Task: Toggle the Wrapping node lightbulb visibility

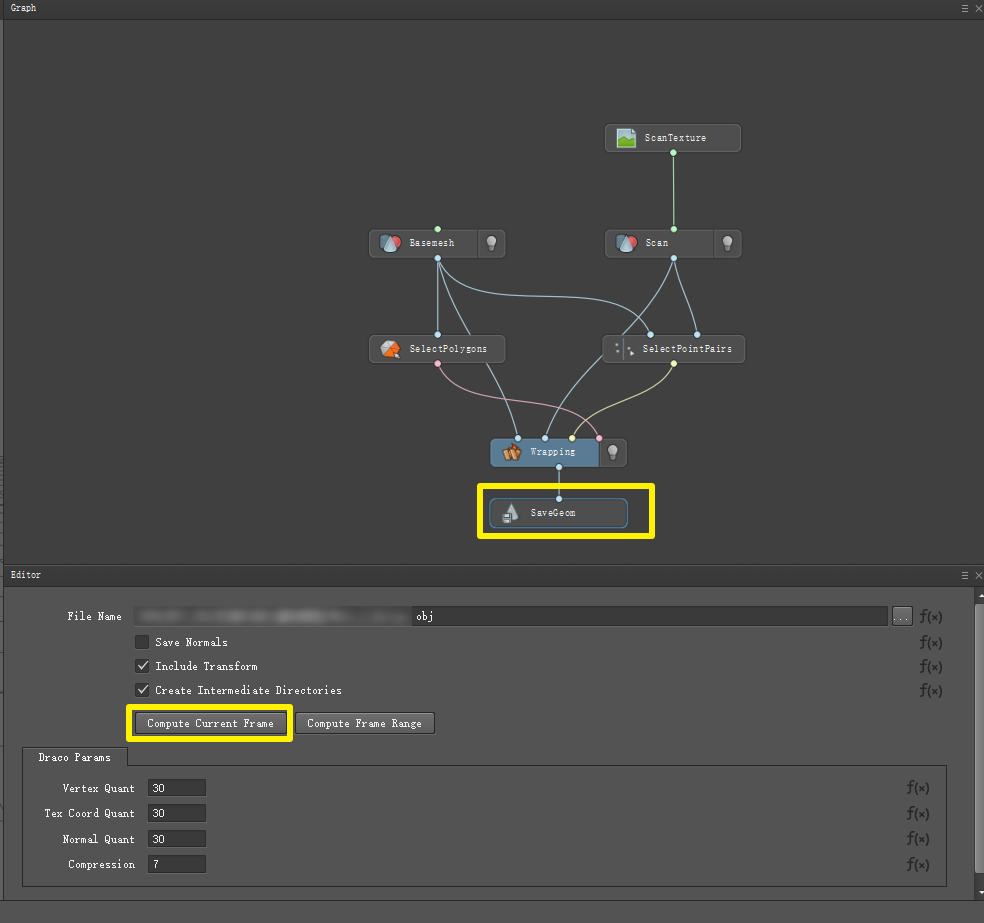Action: 613,452
